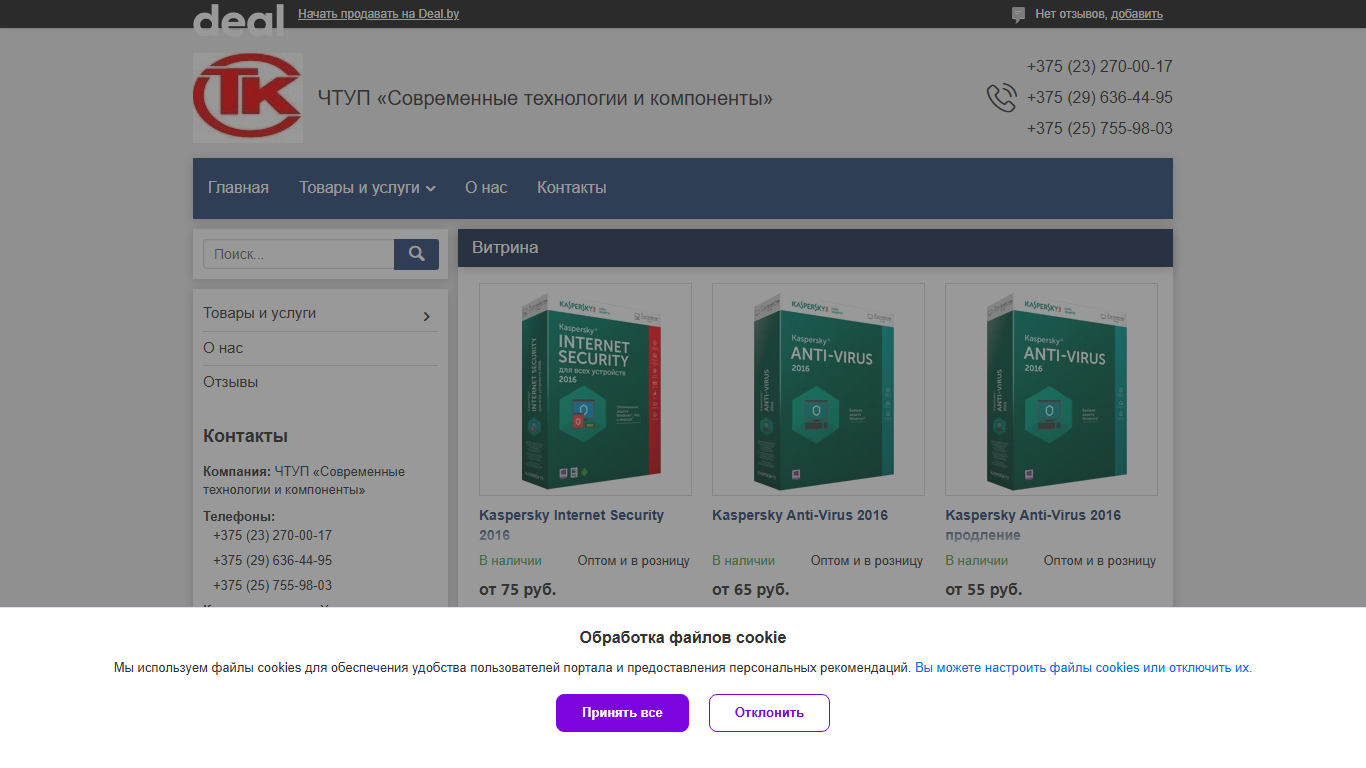Open sidebar 'О нас' link
Viewport: 1366px width, 768px height.
(223, 348)
